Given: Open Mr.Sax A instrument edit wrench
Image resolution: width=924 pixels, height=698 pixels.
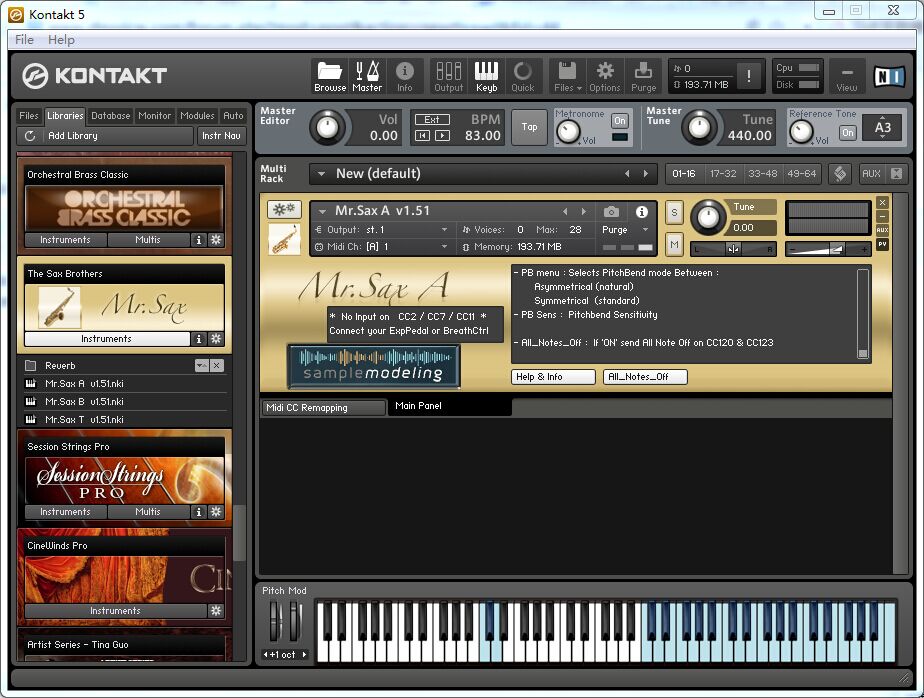Looking at the screenshot, I should click(284, 209).
